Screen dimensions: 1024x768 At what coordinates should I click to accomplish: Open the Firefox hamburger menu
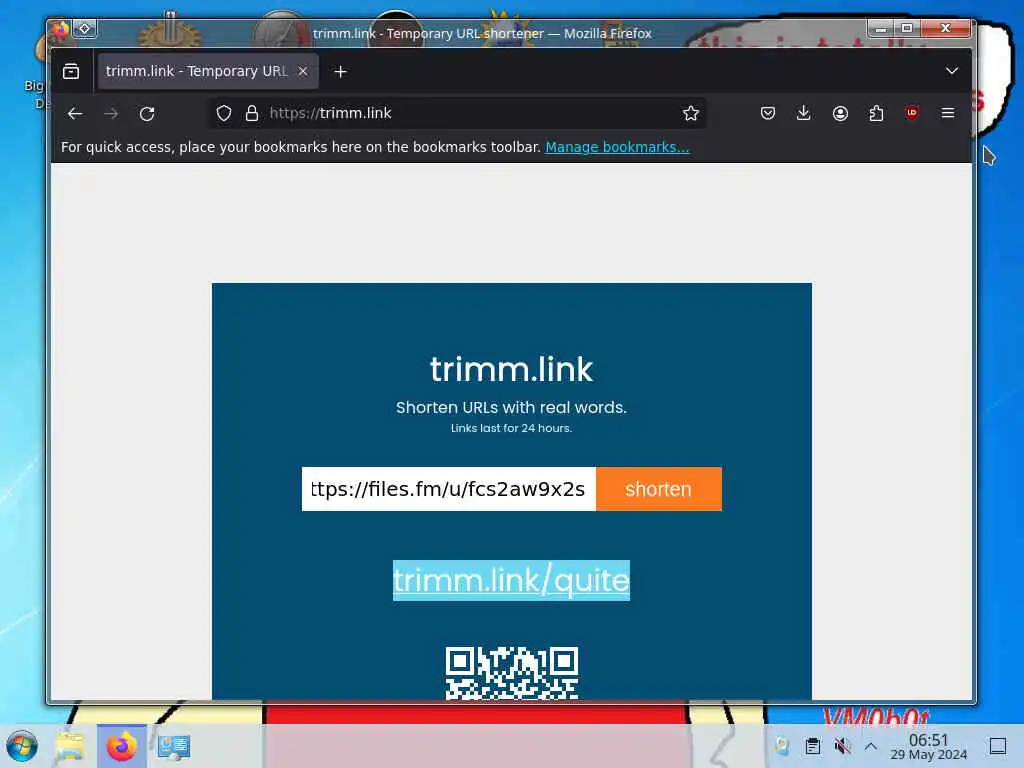click(948, 113)
